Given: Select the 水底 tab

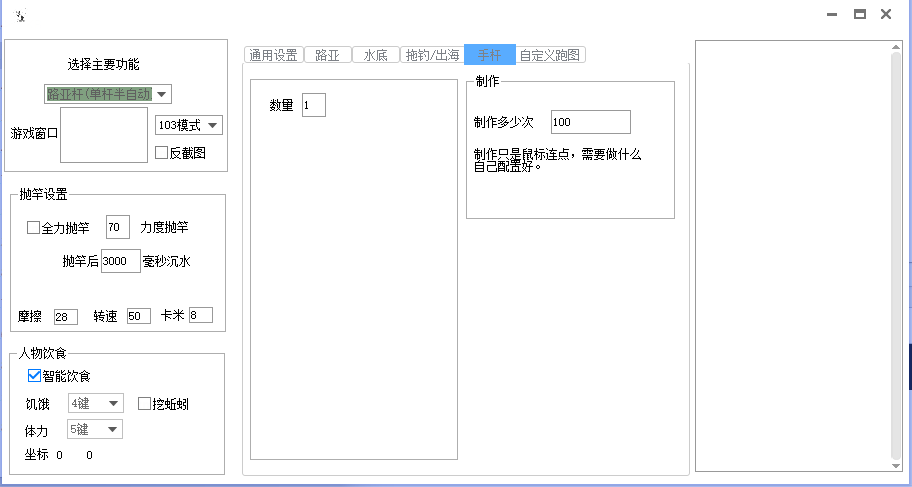Looking at the screenshot, I should (x=376, y=56).
